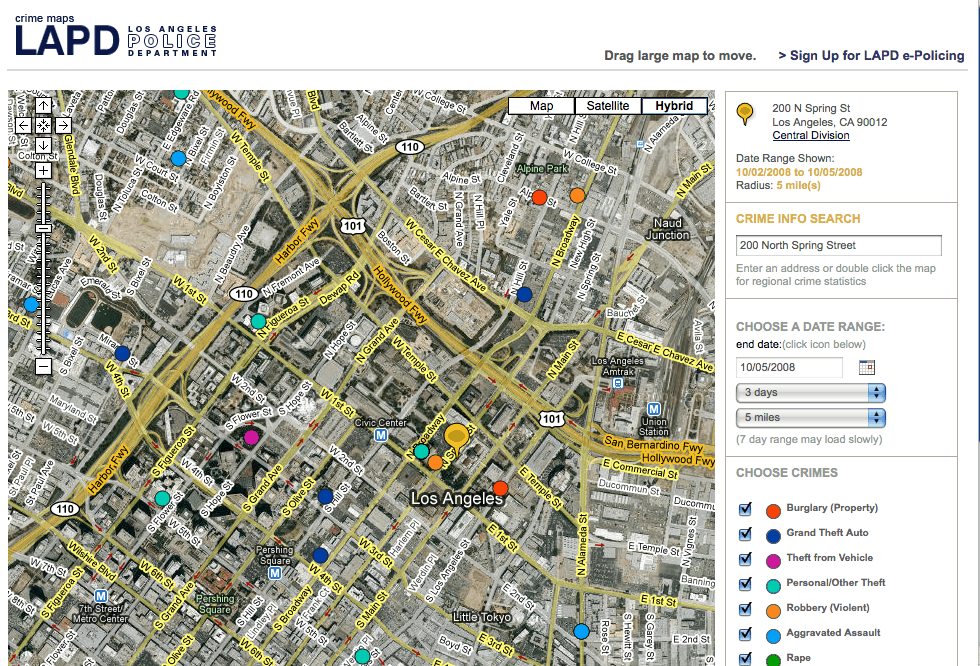This screenshot has height=666, width=980.
Task: Click the zoom level slider handle
Action: pyautogui.click(x=44, y=229)
